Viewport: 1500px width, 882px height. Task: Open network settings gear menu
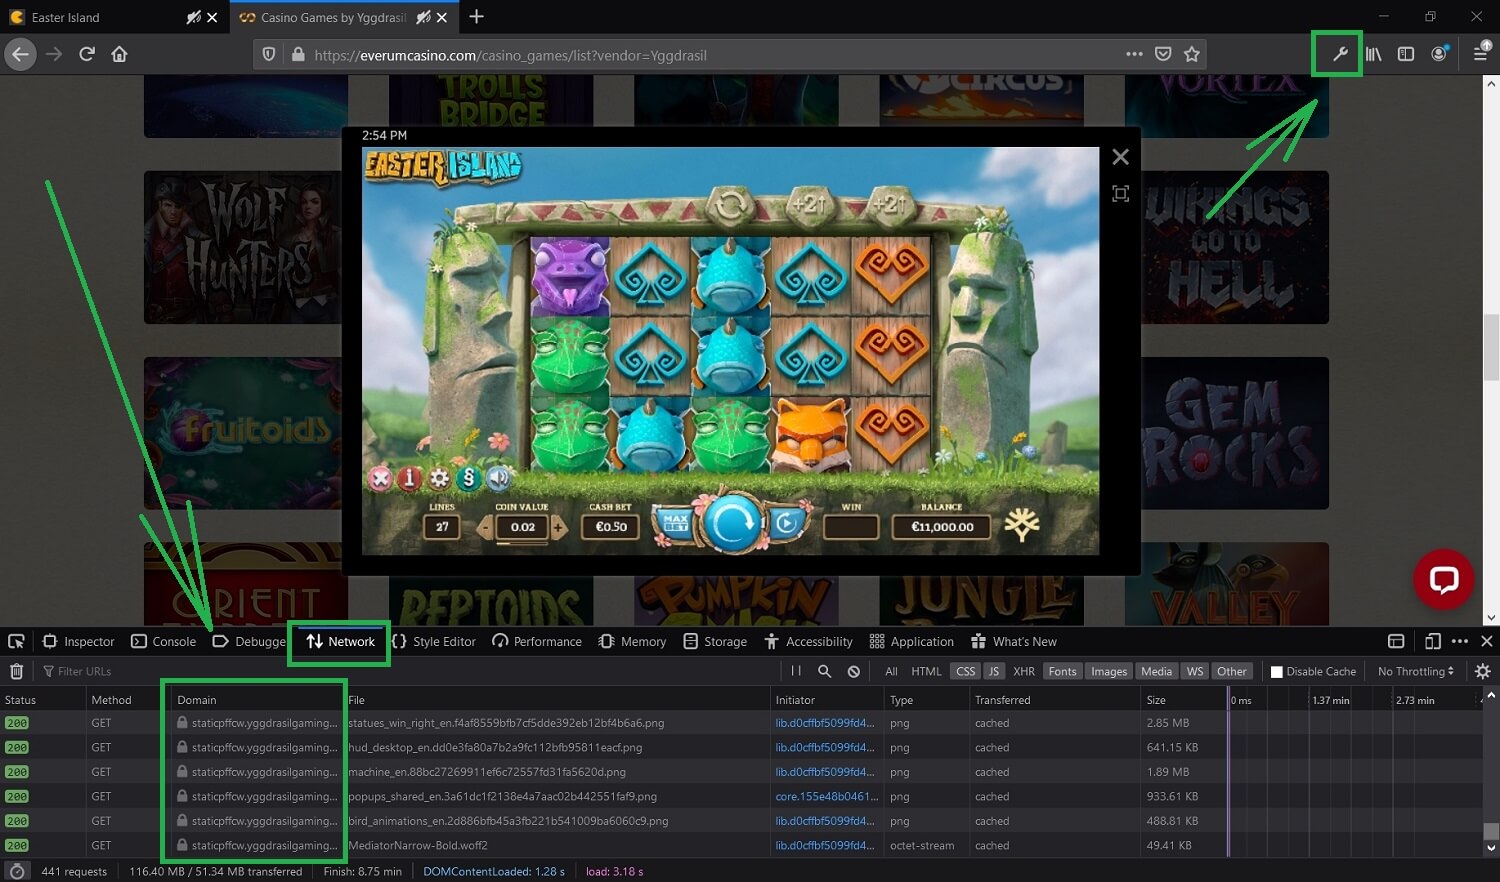tap(1483, 671)
